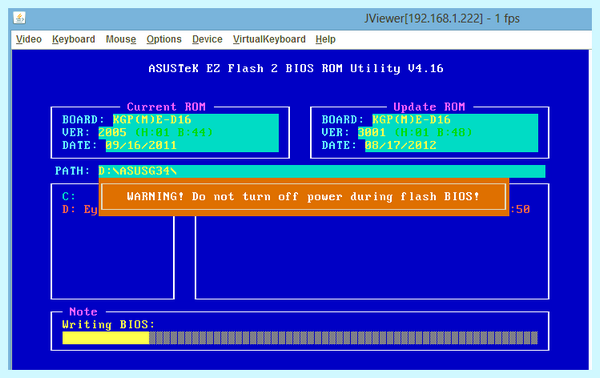Click the EZ Flash 2 BIOS ROM Utility heading
Image resolution: width=600 pixels, height=378 pixels.
click(296, 68)
